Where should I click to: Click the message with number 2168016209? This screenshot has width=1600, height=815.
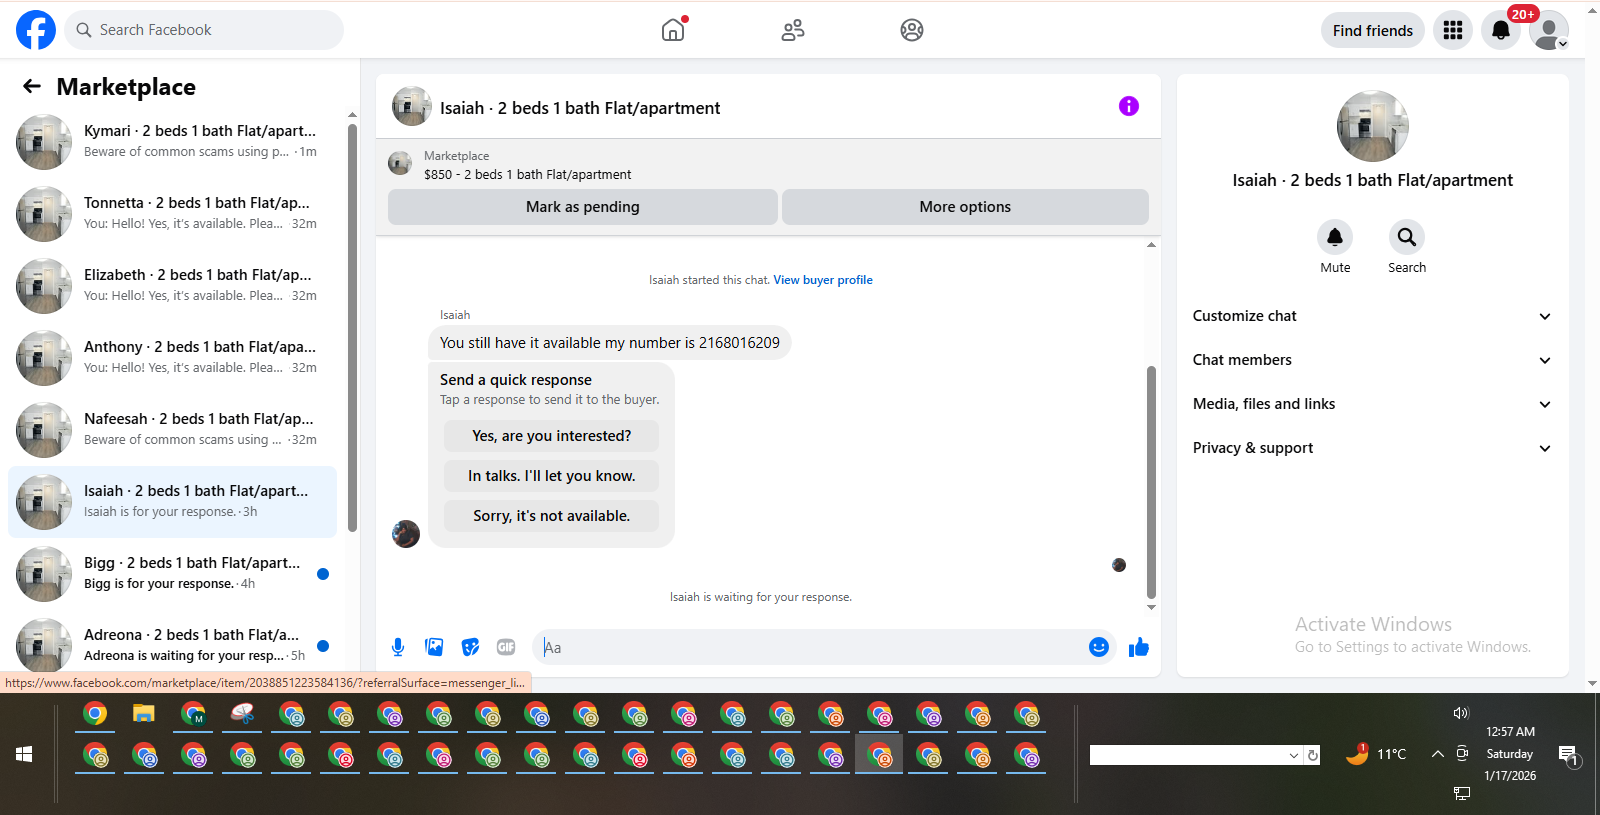coord(610,343)
